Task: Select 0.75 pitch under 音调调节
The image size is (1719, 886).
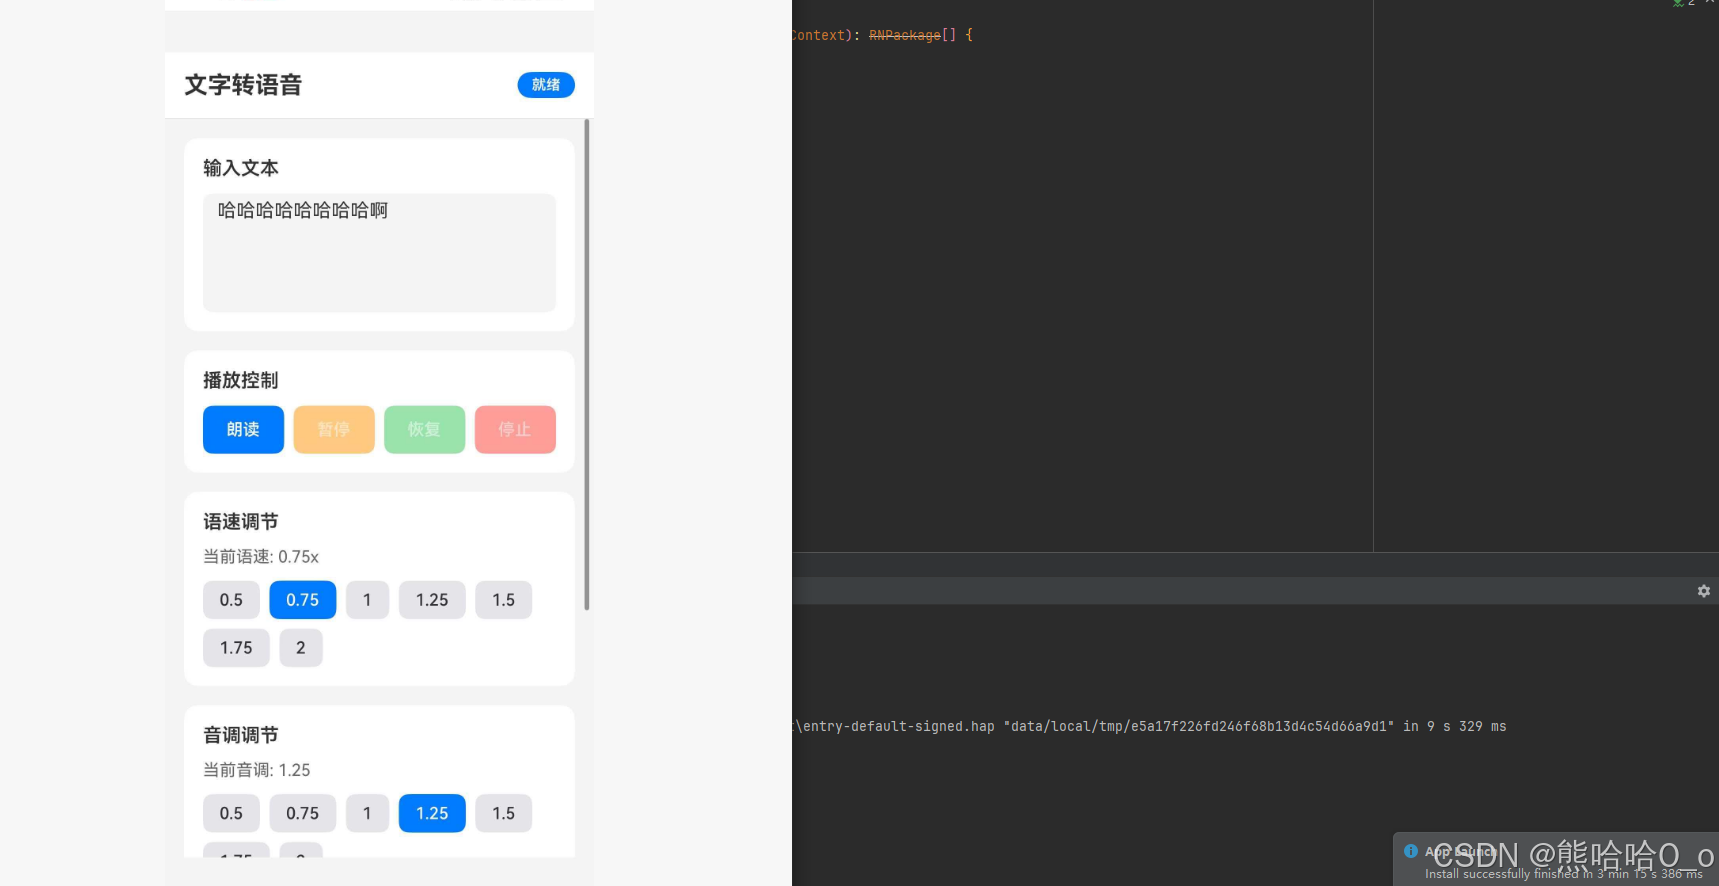Action: point(302,813)
